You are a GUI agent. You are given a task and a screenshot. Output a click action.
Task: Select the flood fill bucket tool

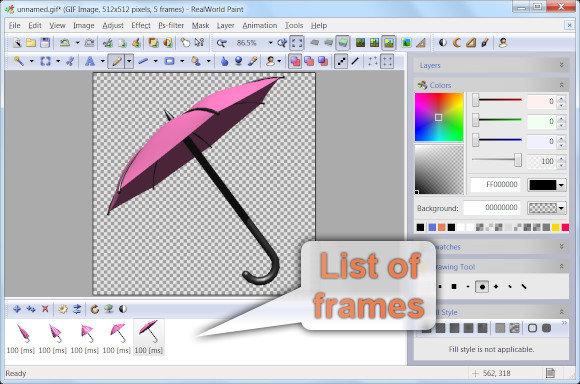(196, 61)
